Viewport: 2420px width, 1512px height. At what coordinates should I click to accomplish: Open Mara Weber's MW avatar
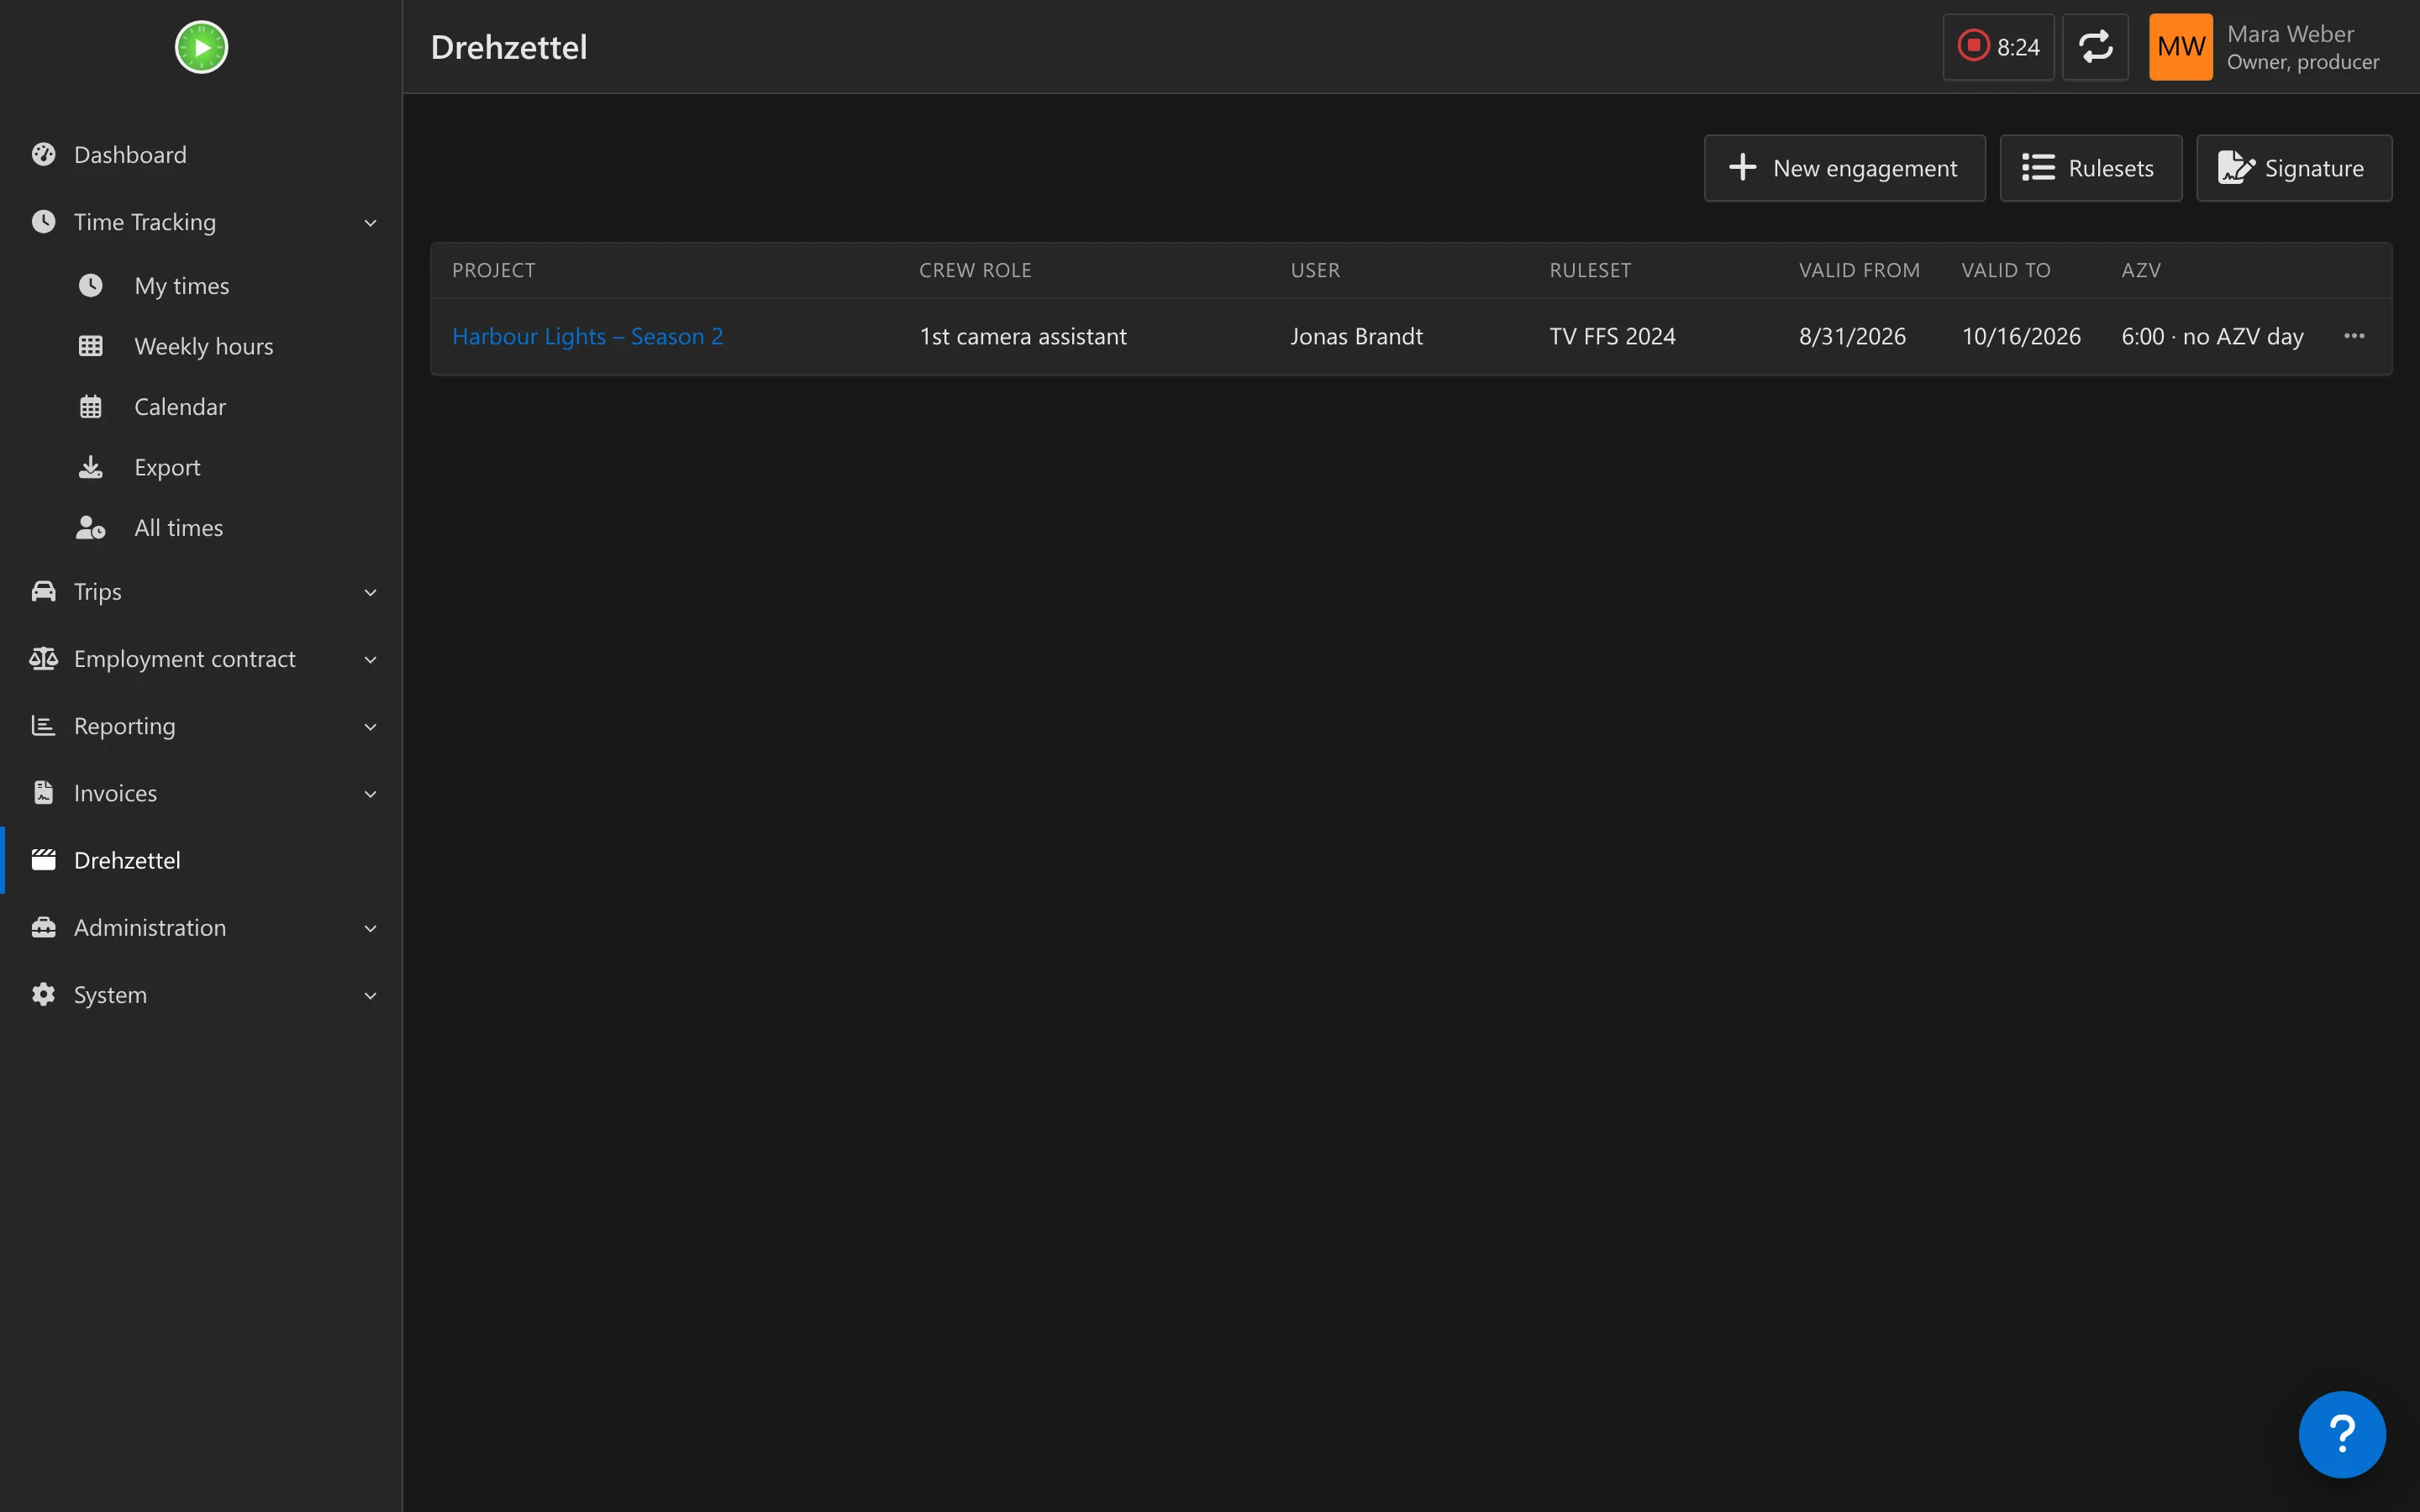(2180, 47)
